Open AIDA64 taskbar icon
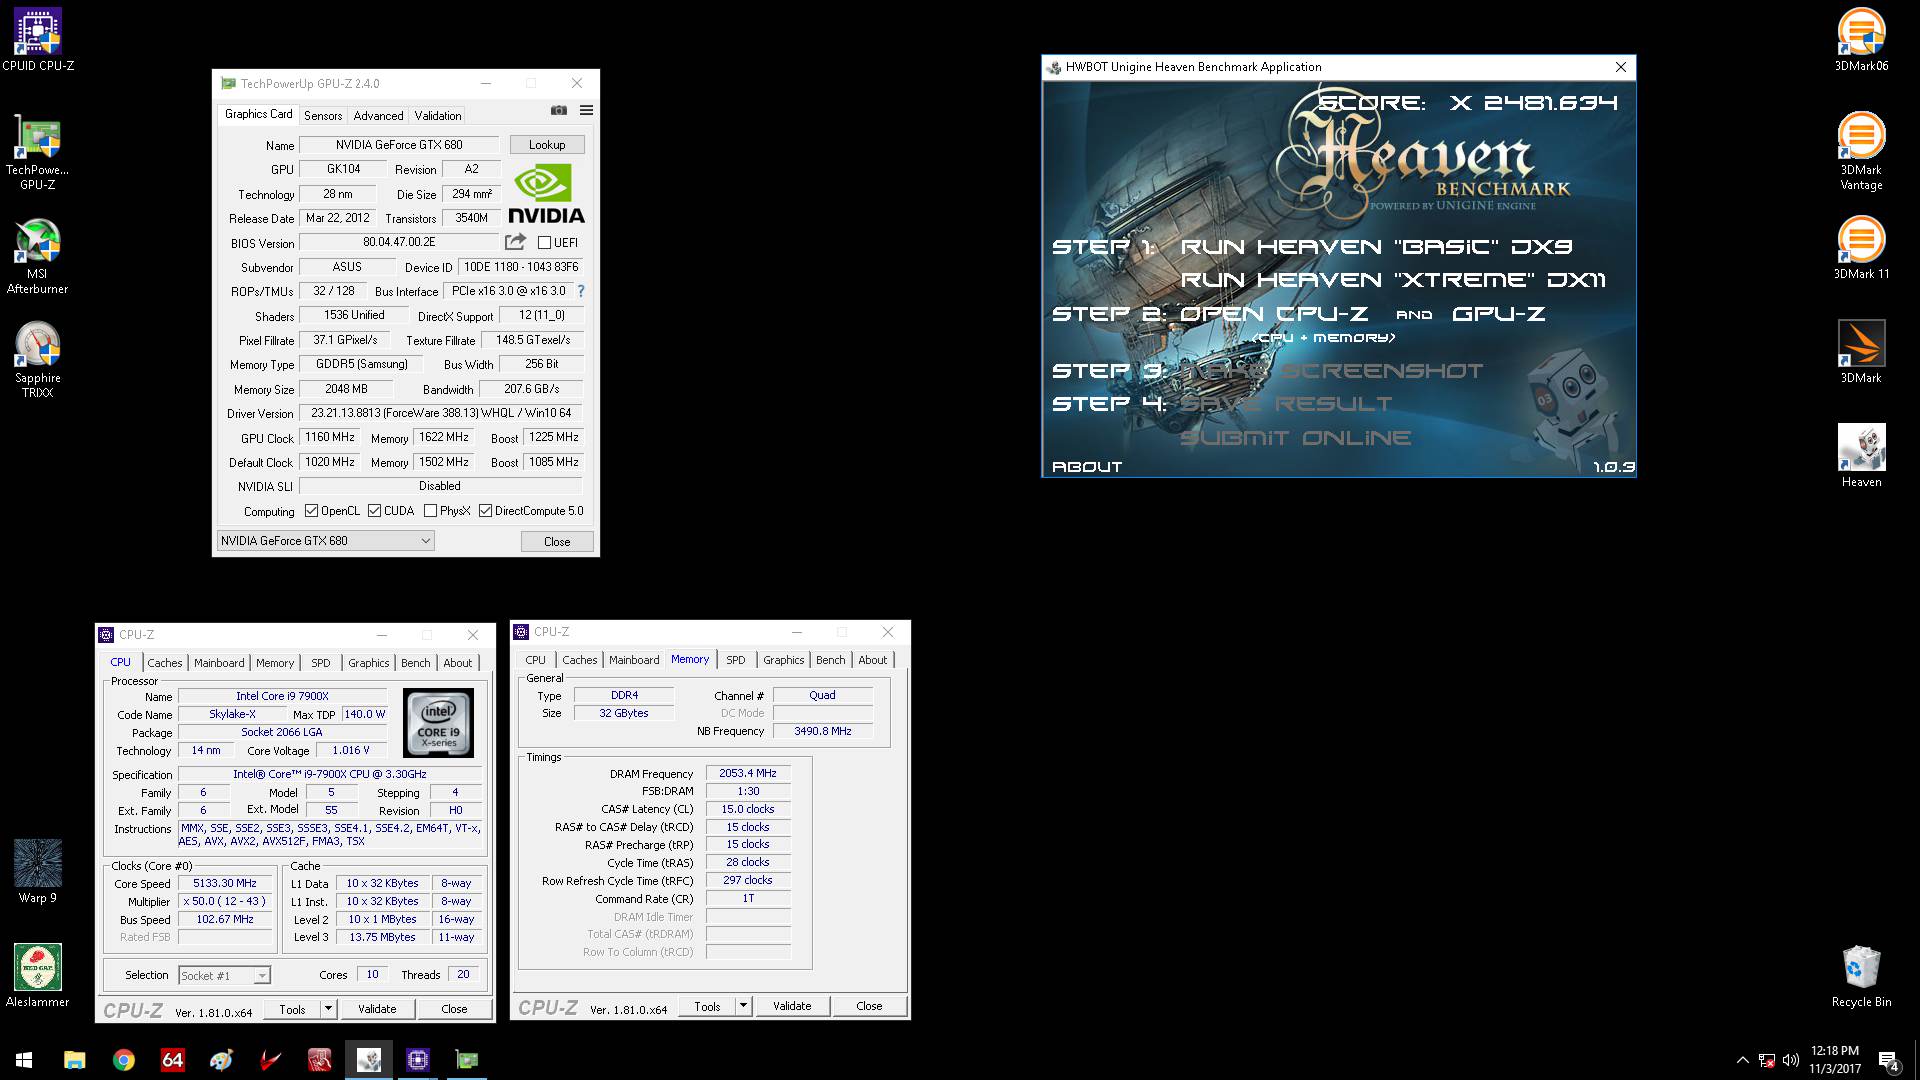This screenshot has height=1080, width=1920. pyautogui.click(x=172, y=1060)
